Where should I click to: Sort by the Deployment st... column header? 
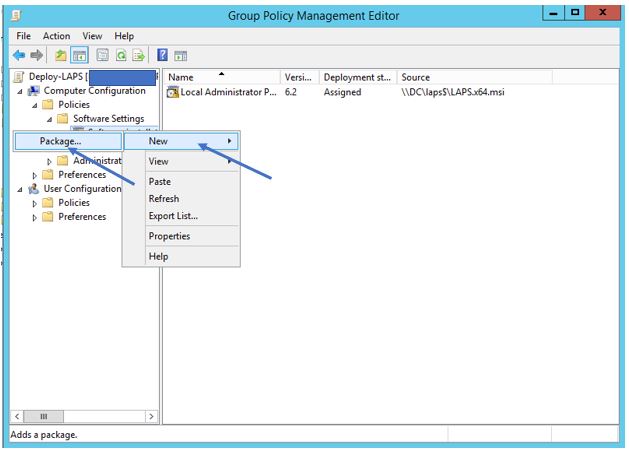pyautogui.click(x=358, y=77)
